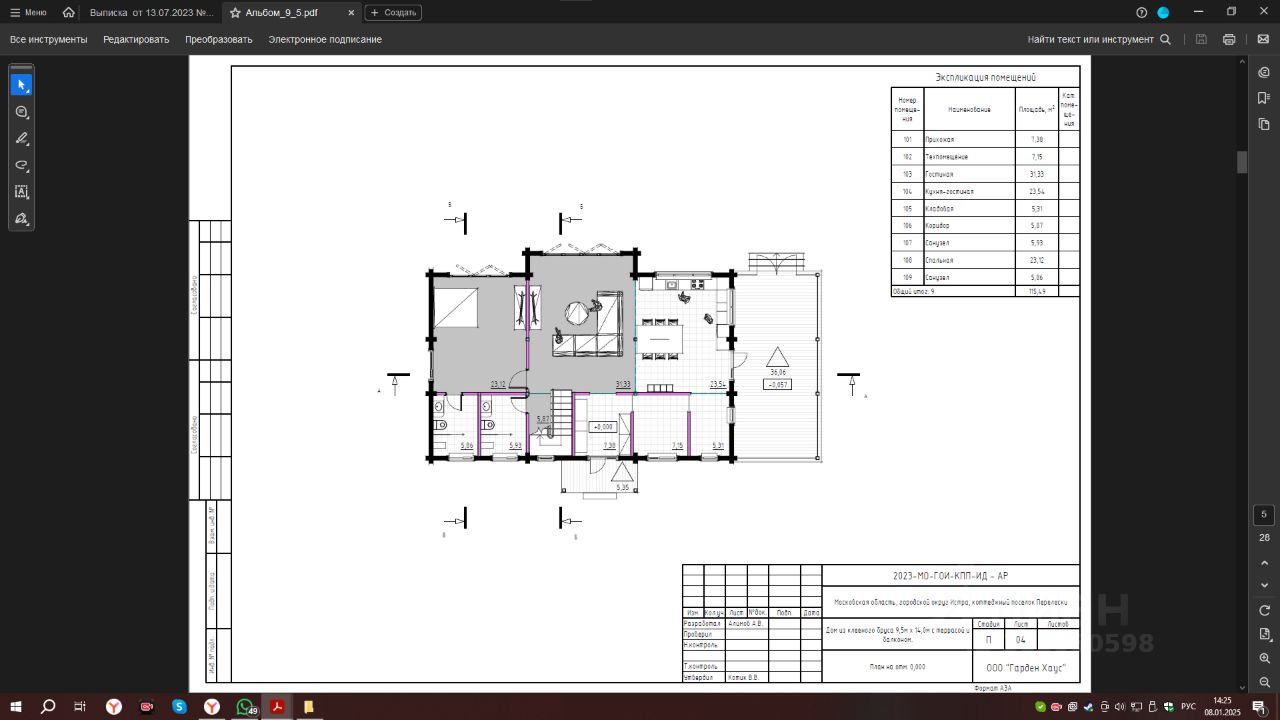Open the Меню hamburger menu
Screen dimensions: 1280x720
[x=28, y=13]
